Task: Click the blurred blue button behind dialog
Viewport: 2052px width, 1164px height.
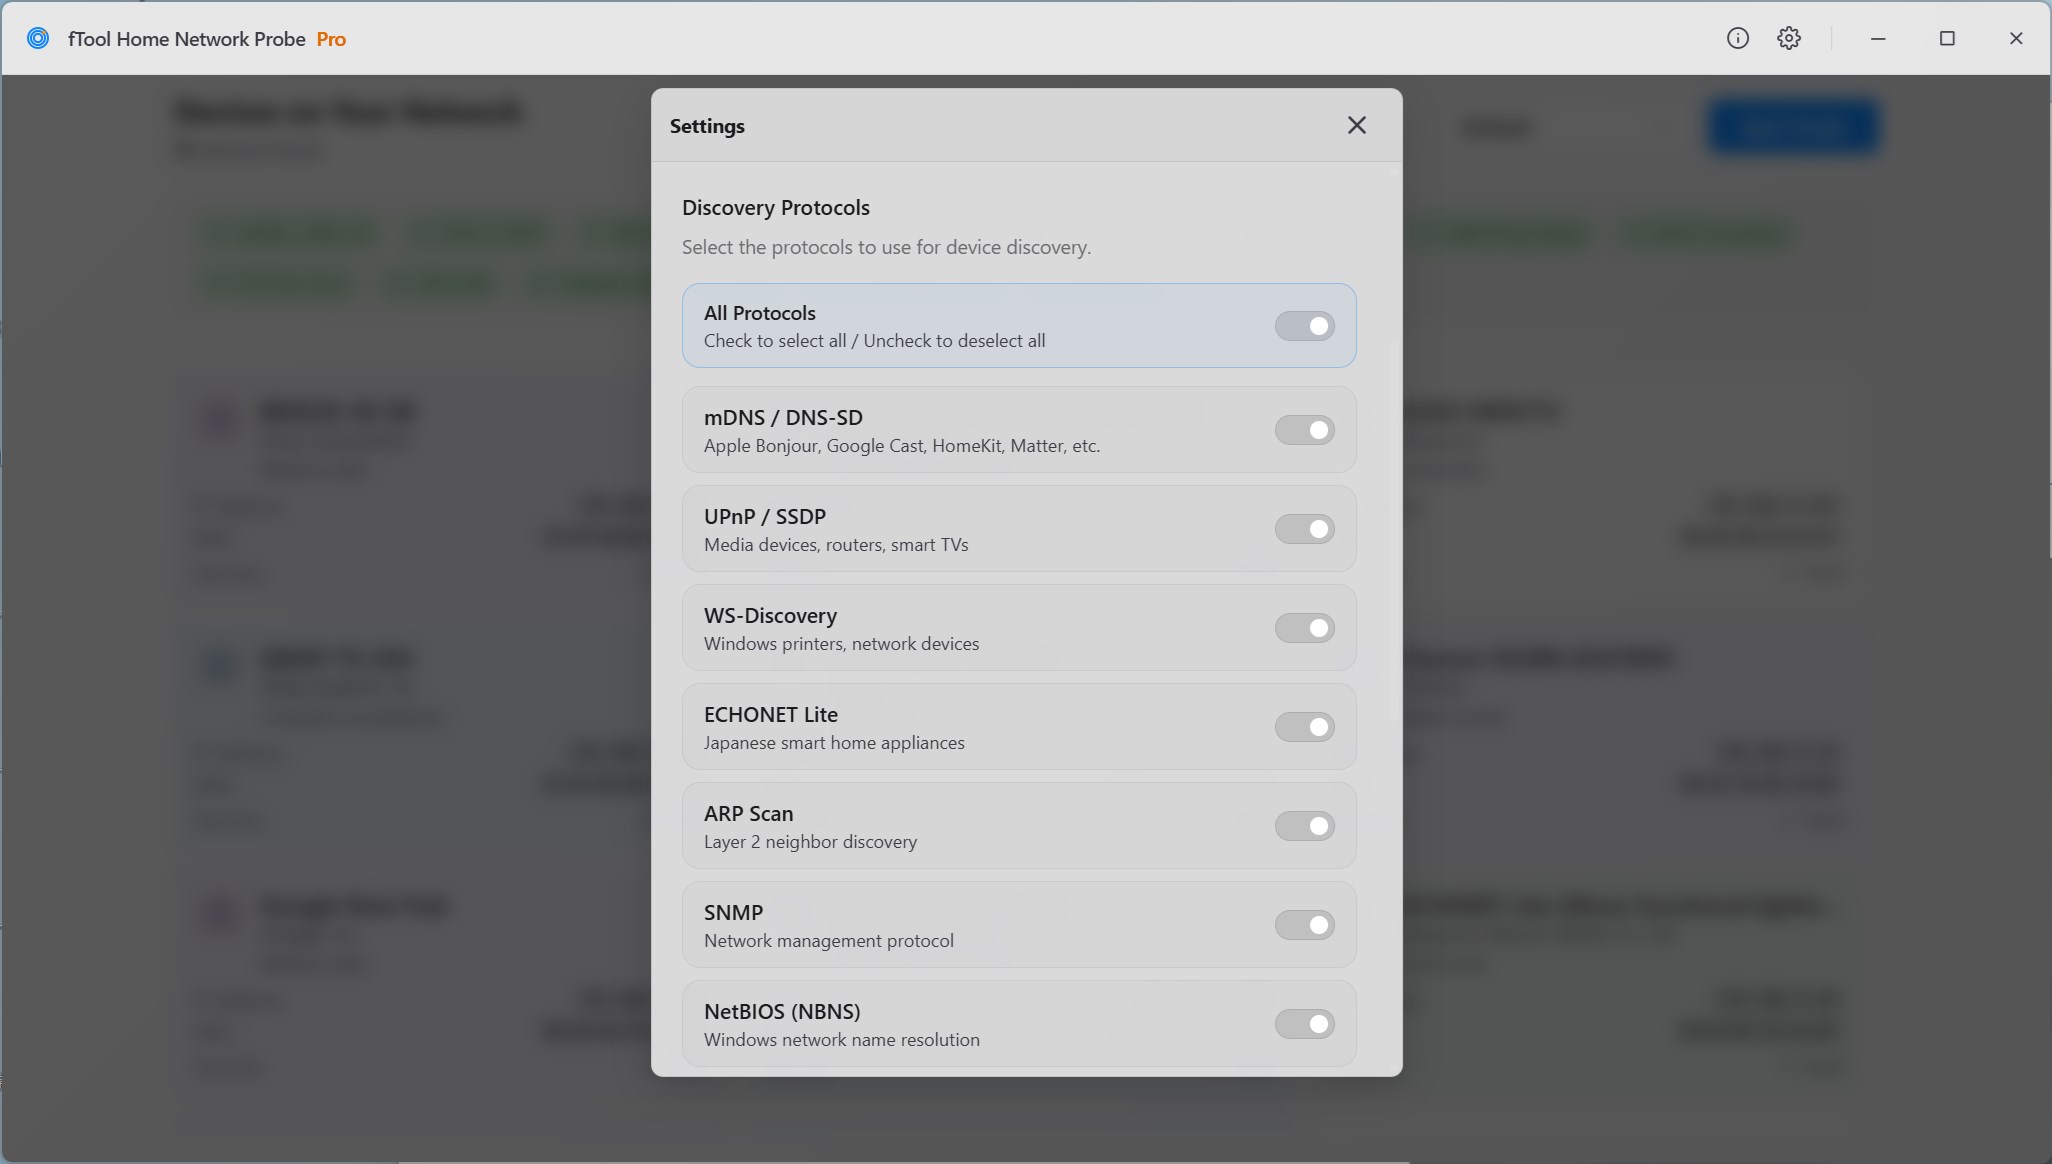Action: pyautogui.click(x=1793, y=127)
